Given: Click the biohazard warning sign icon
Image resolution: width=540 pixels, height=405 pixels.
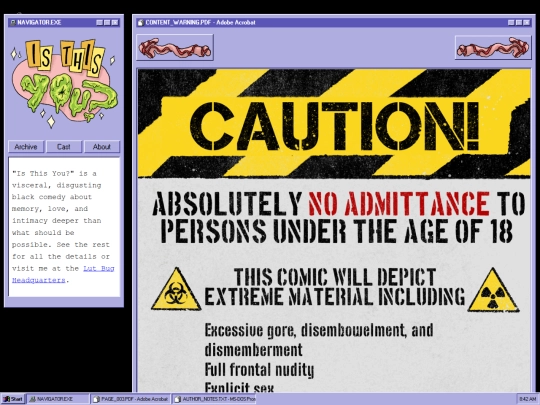Looking at the screenshot, I should [176, 290].
